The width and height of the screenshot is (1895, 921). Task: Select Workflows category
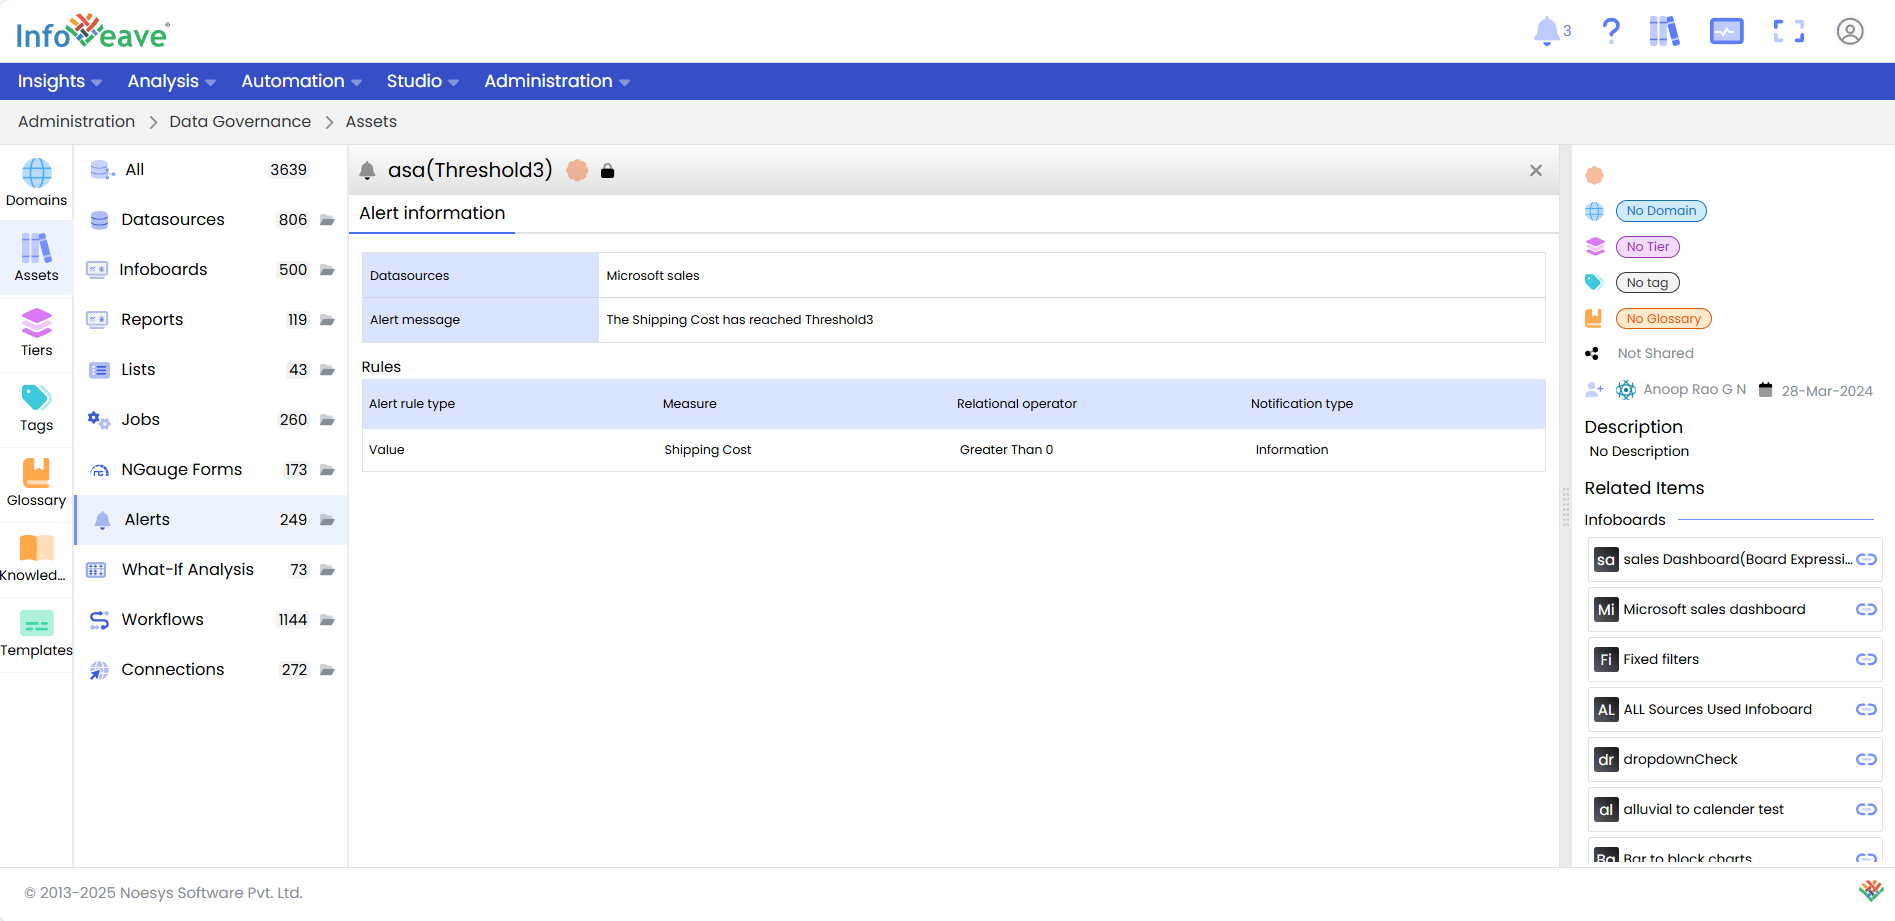click(211, 620)
